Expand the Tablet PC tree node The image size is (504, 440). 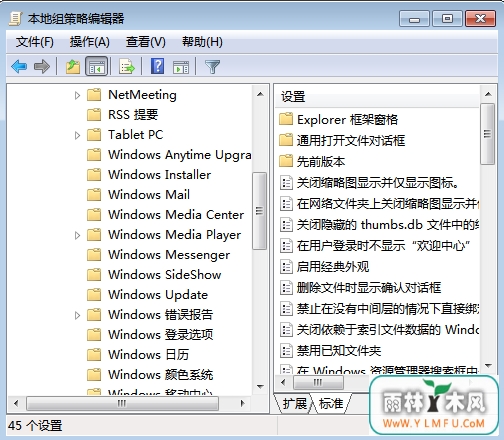[x=77, y=135]
